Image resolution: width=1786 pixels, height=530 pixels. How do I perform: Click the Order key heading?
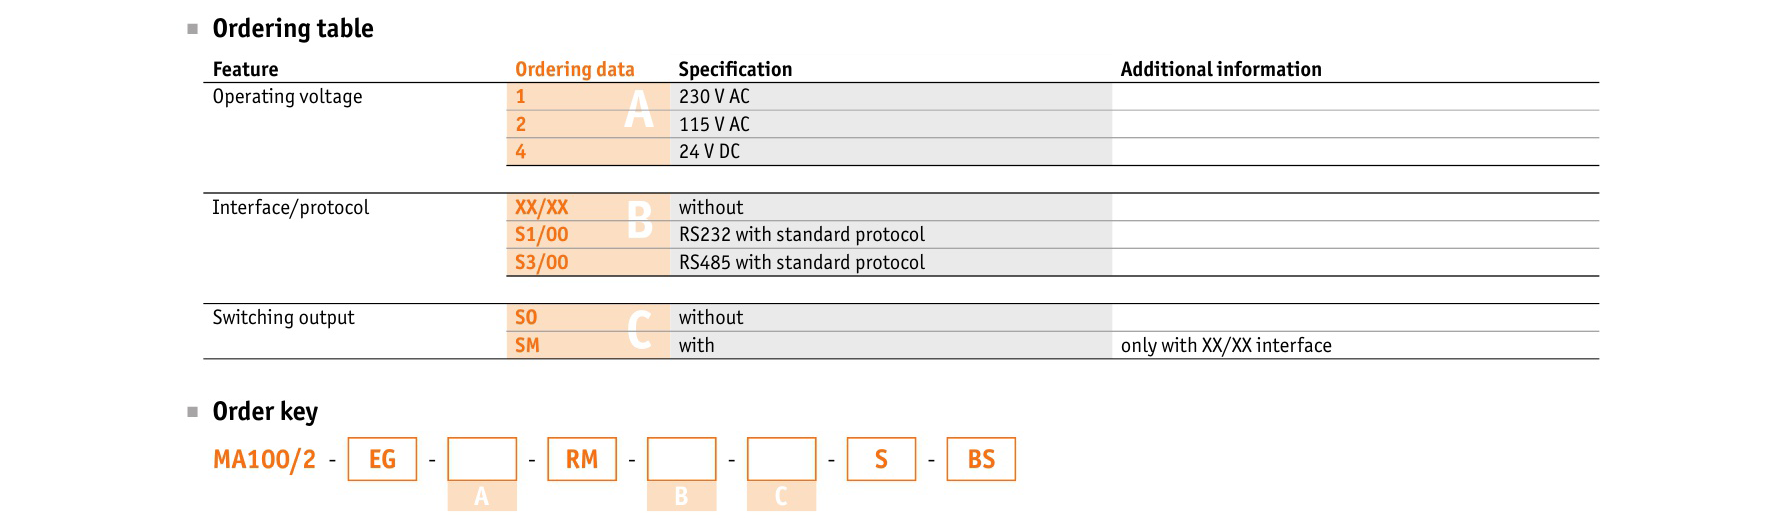(265, 412)
